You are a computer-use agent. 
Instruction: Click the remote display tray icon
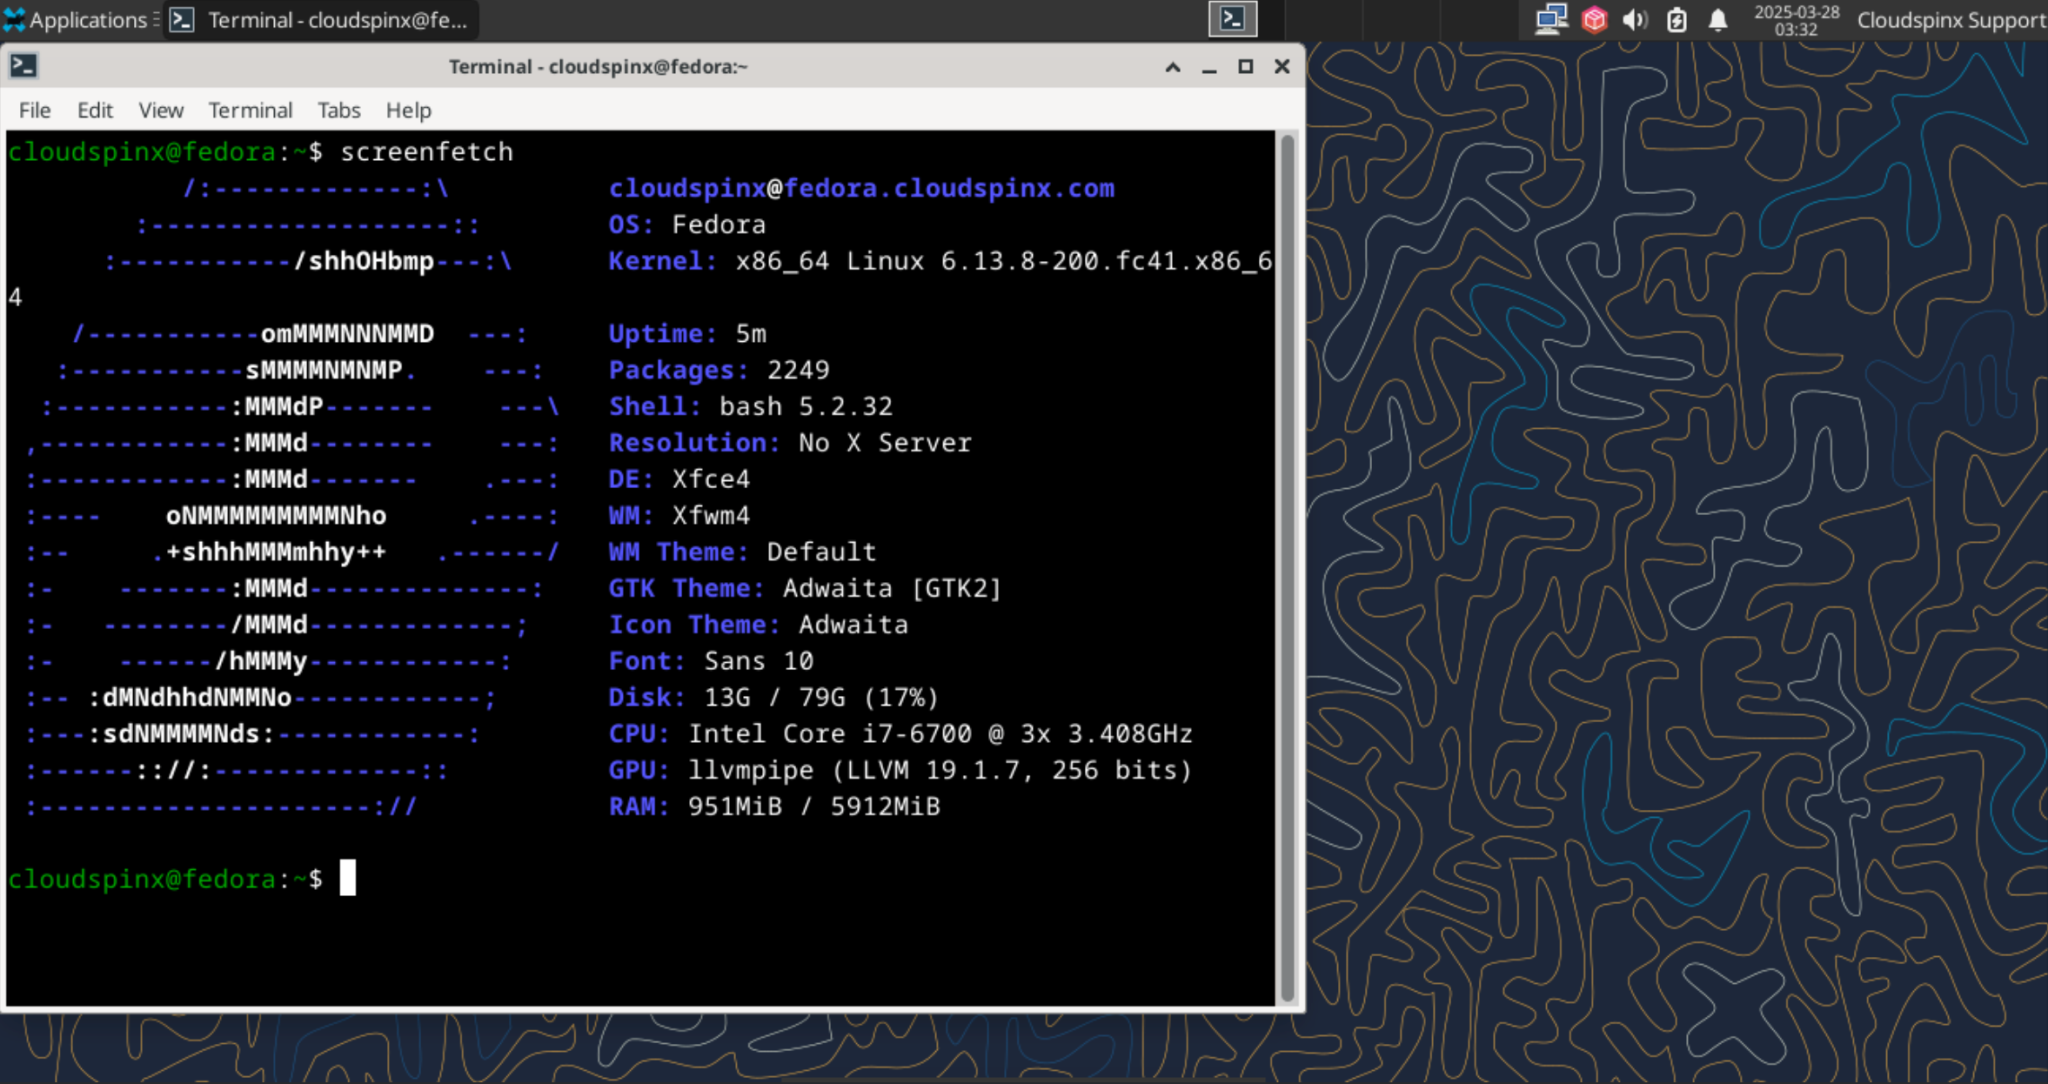pos(1551,19)
